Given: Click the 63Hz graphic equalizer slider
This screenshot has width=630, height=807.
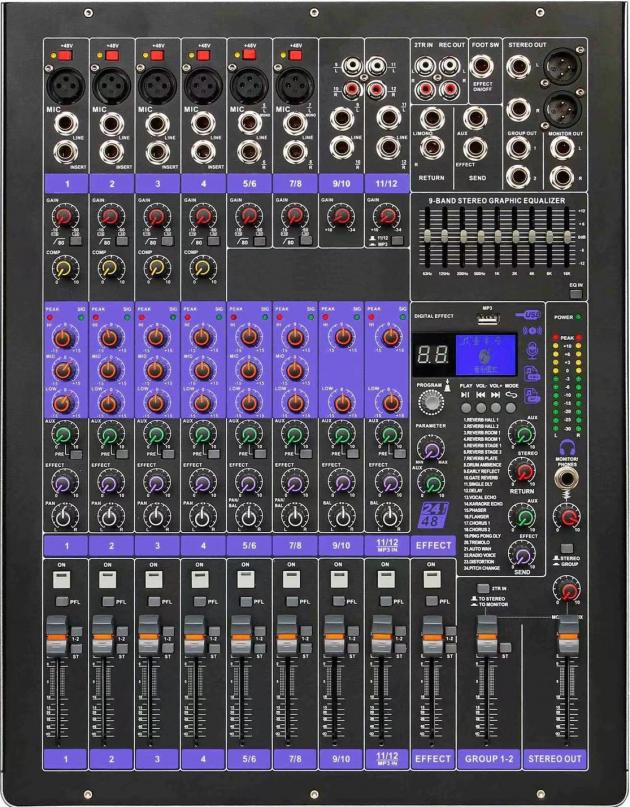Looking at the screenshot, I should point(427,236).
